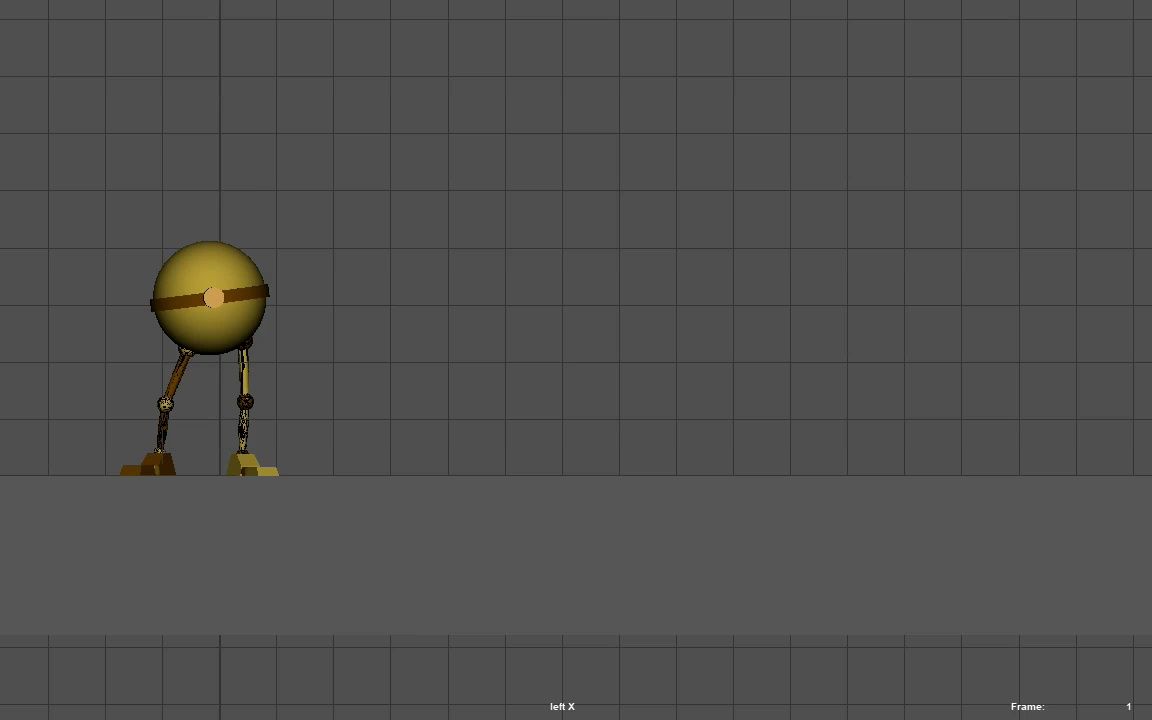This screenshot has width=1152, height=720.
Task: Click the right leg knee joint
Action: click(245, 402)
